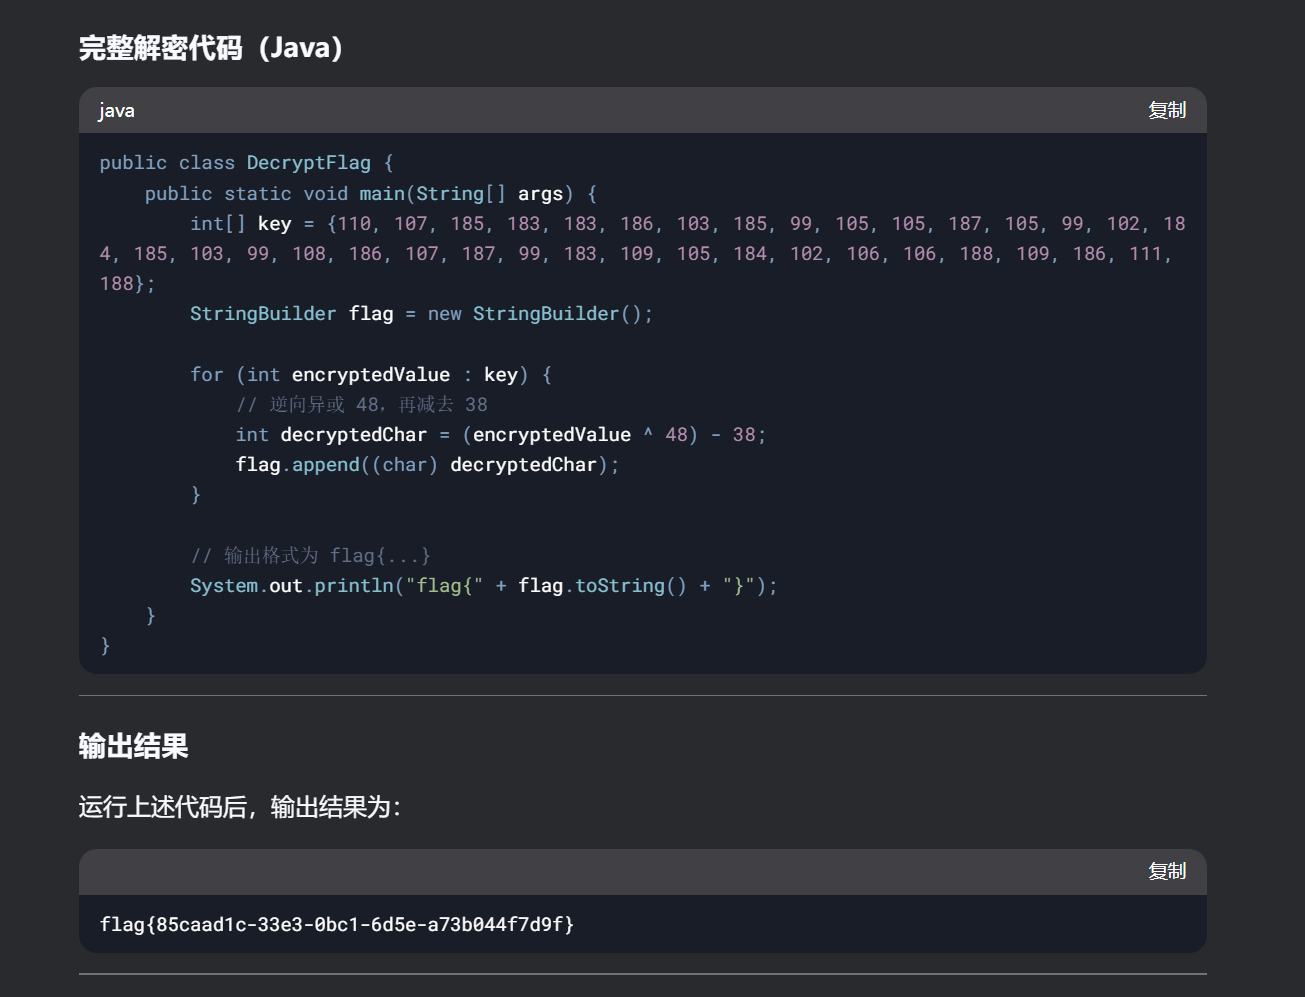Viewport: 1305px width, 997px height.
Task: Click the 完整解密代码（Java）heading
Action: [x=211, y=48]
